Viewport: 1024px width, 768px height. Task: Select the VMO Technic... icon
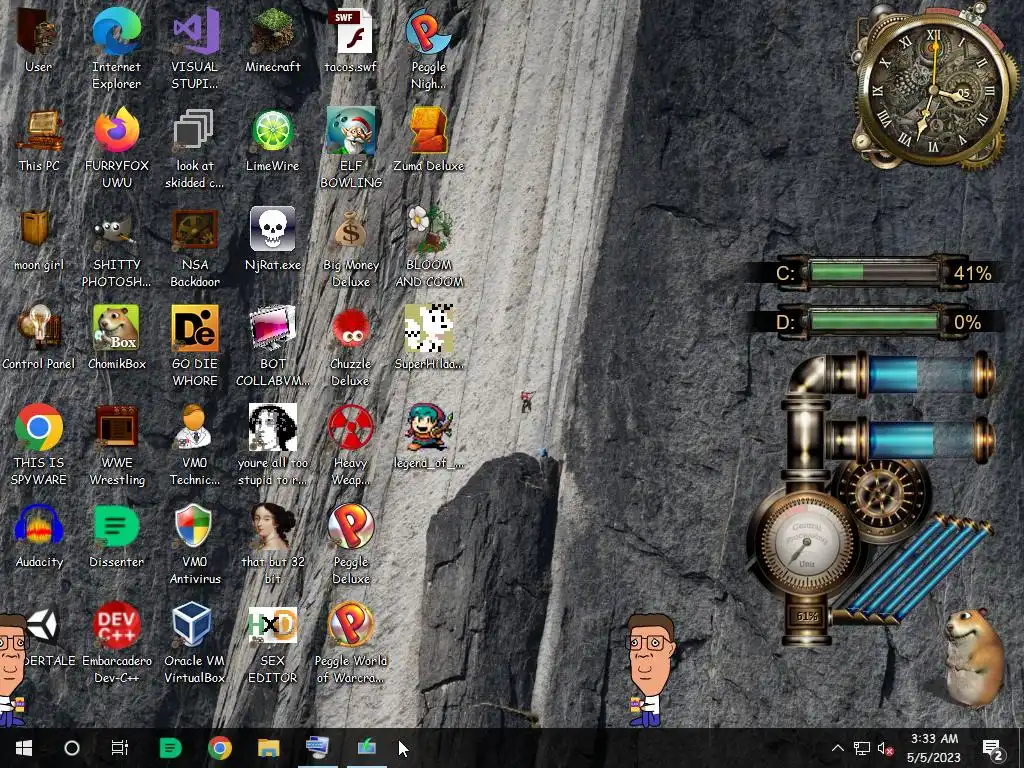195,445
